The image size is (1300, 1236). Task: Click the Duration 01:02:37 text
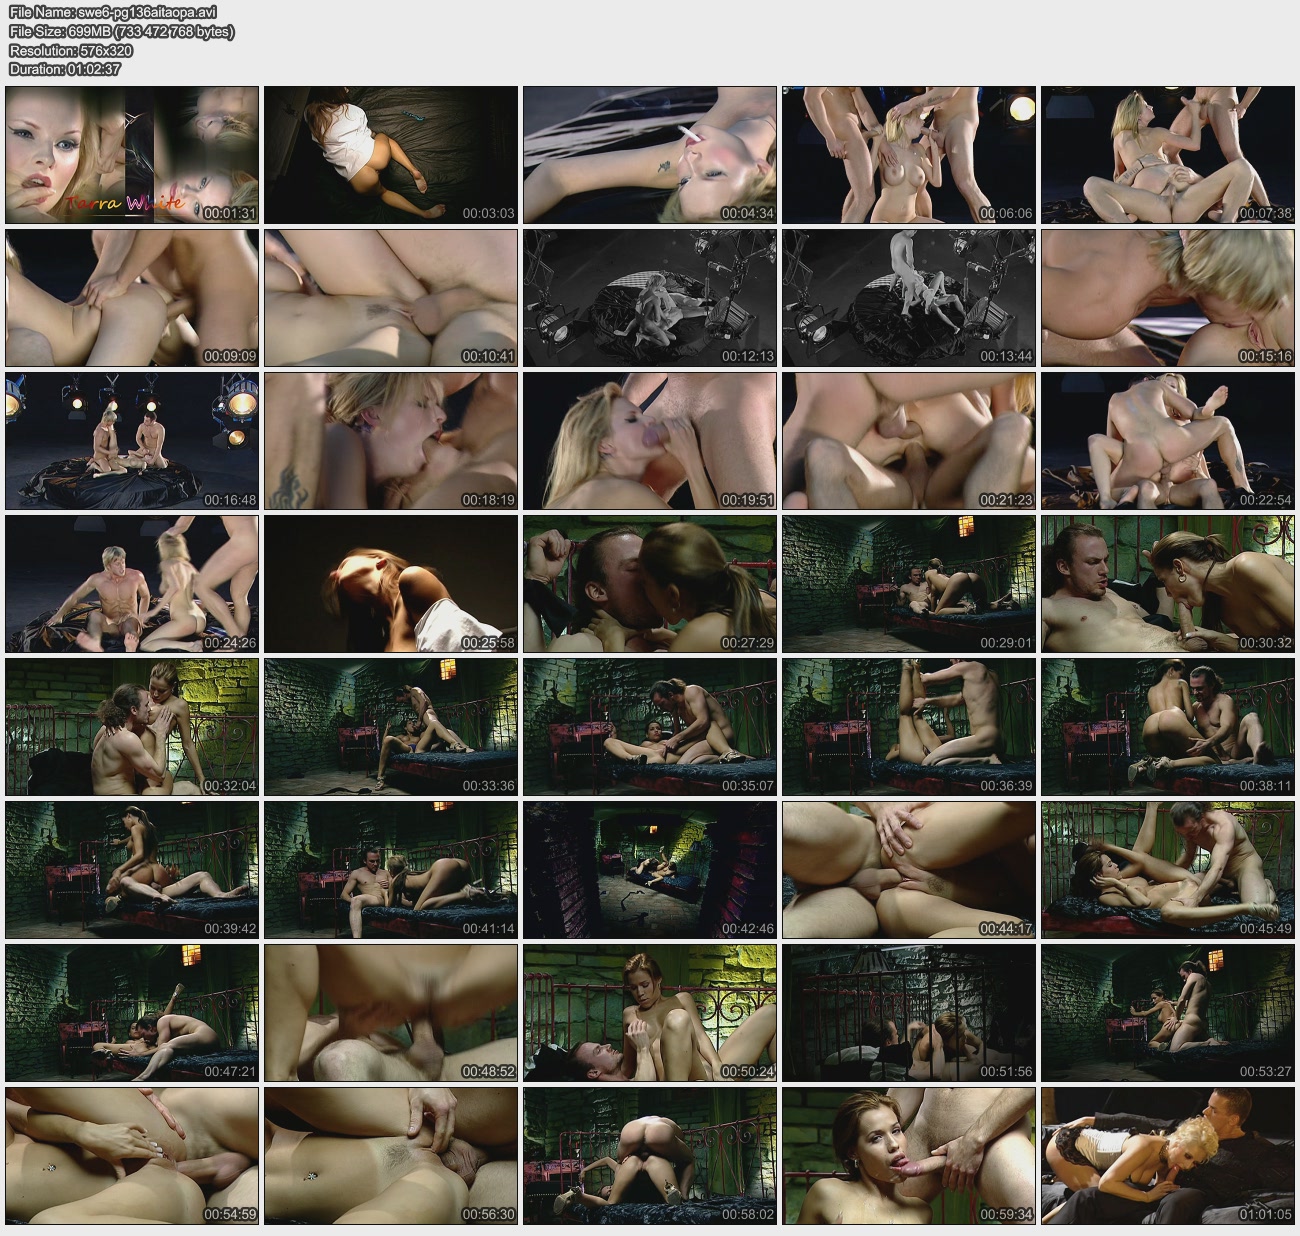pyautogui.click(x=65, y=69)
